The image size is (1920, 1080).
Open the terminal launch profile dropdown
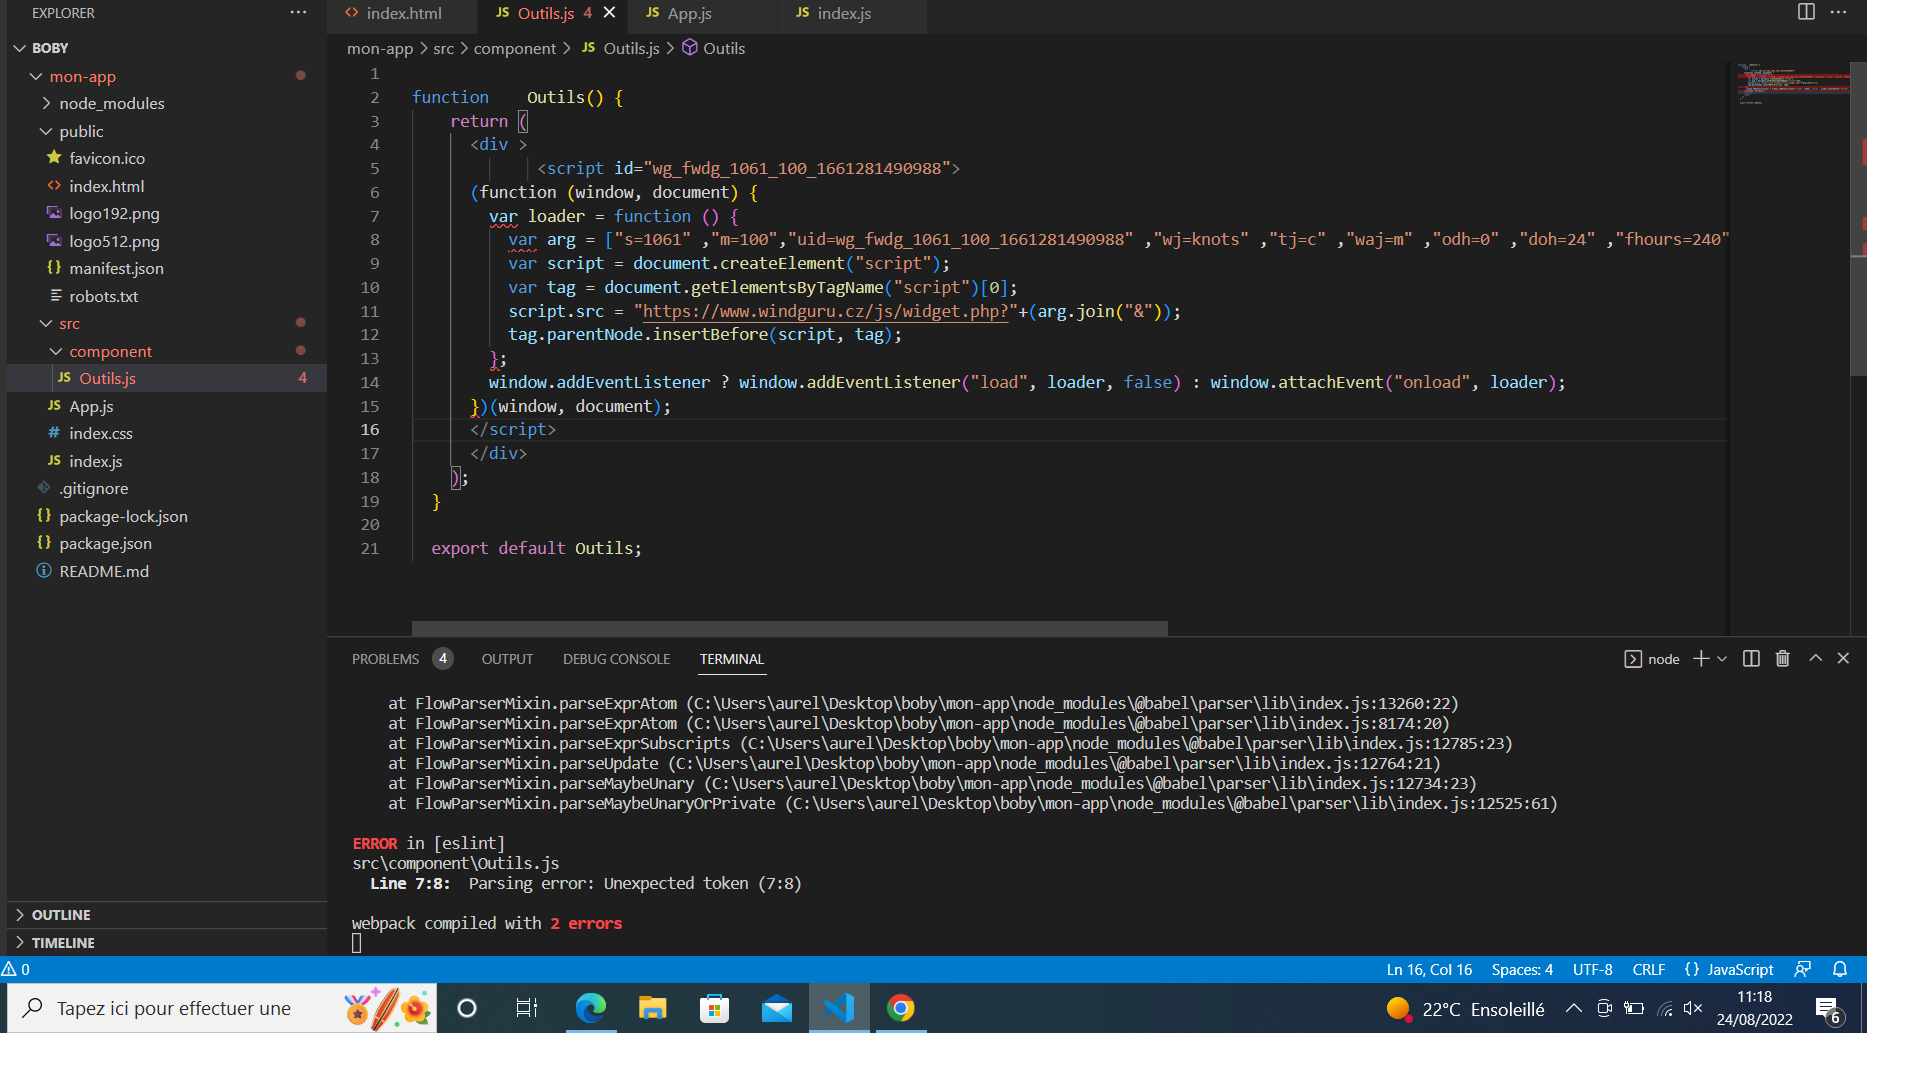[x=1722, y=659]
